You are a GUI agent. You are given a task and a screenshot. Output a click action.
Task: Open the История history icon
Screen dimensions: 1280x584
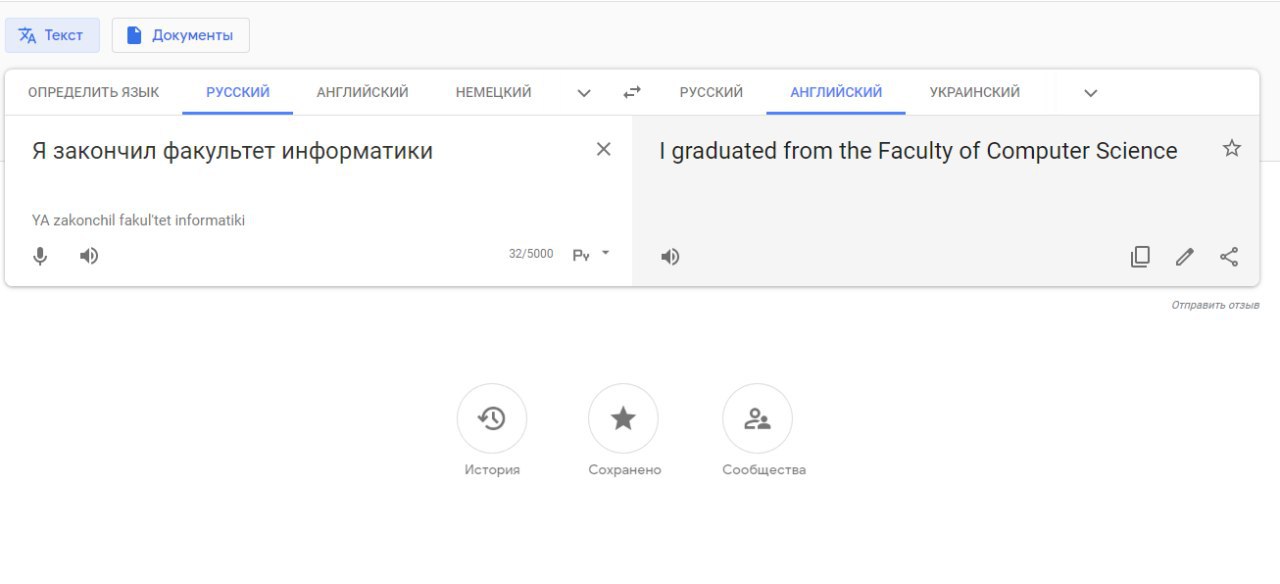(x=492, y=418)
